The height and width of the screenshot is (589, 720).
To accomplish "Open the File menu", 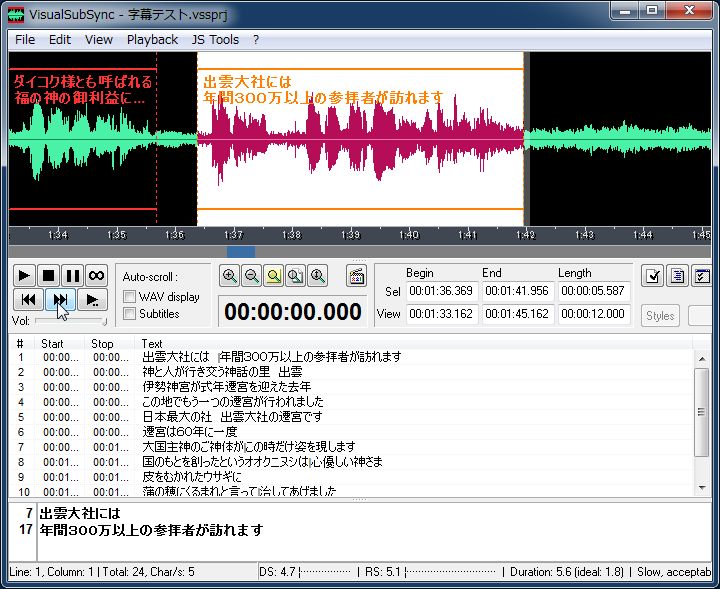I will click(x=25, y=40).
